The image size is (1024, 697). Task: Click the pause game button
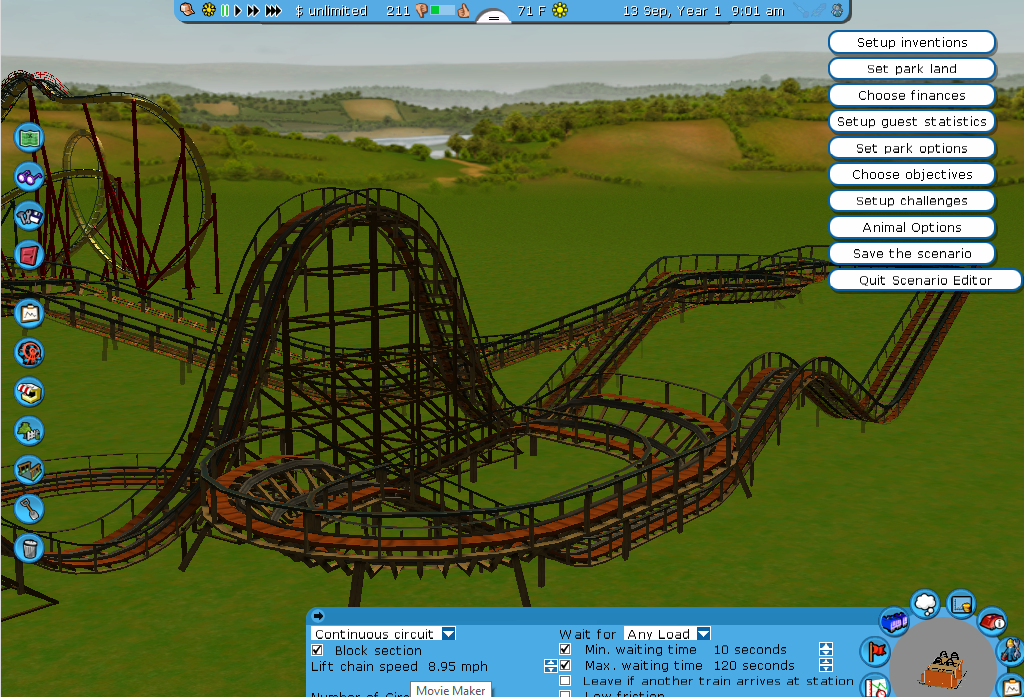(x=225, y=11)
